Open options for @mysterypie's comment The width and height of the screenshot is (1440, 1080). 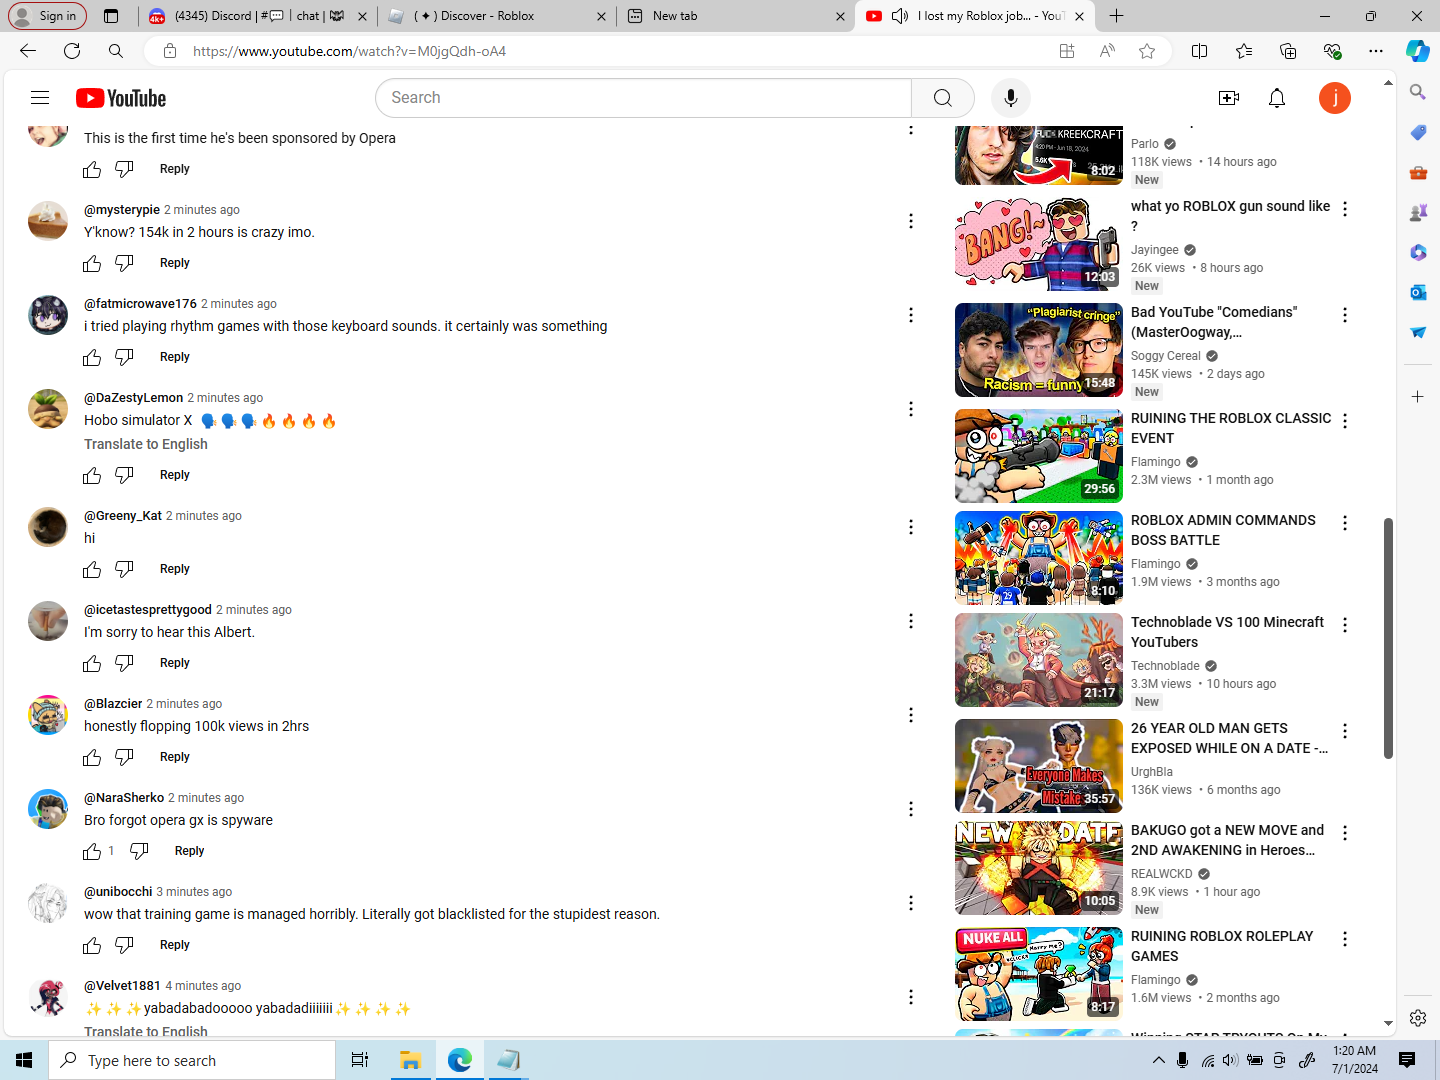(x=911, y=221)
